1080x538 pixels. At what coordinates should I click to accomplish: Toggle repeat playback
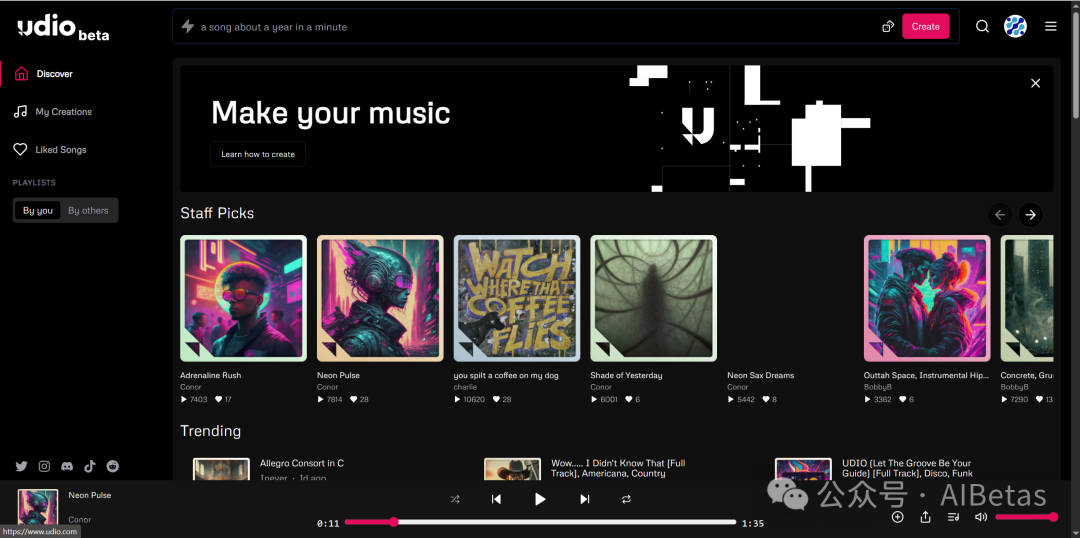(626, 499)
